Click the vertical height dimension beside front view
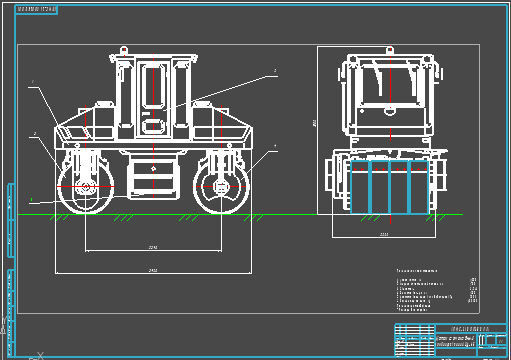The image size is (511, 360). click(x=314, y=123)
